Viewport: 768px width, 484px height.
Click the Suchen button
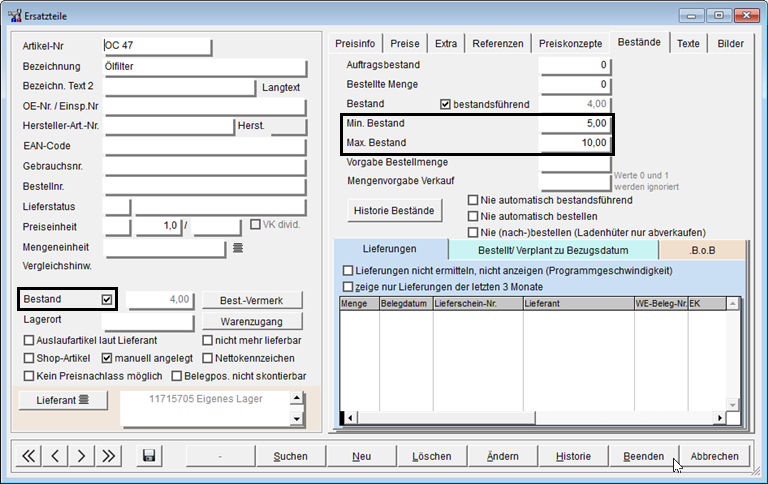pyautogui.click(x=290, y=456)
